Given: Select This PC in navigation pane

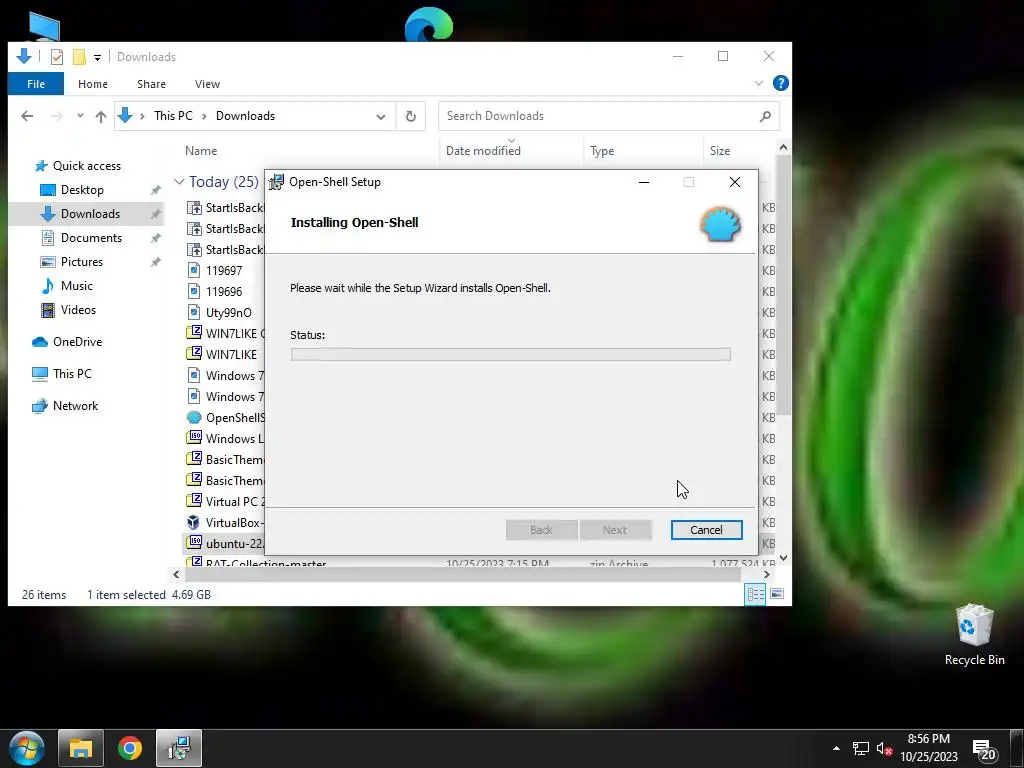Looking at the screenshot, I should click(72, 374).
